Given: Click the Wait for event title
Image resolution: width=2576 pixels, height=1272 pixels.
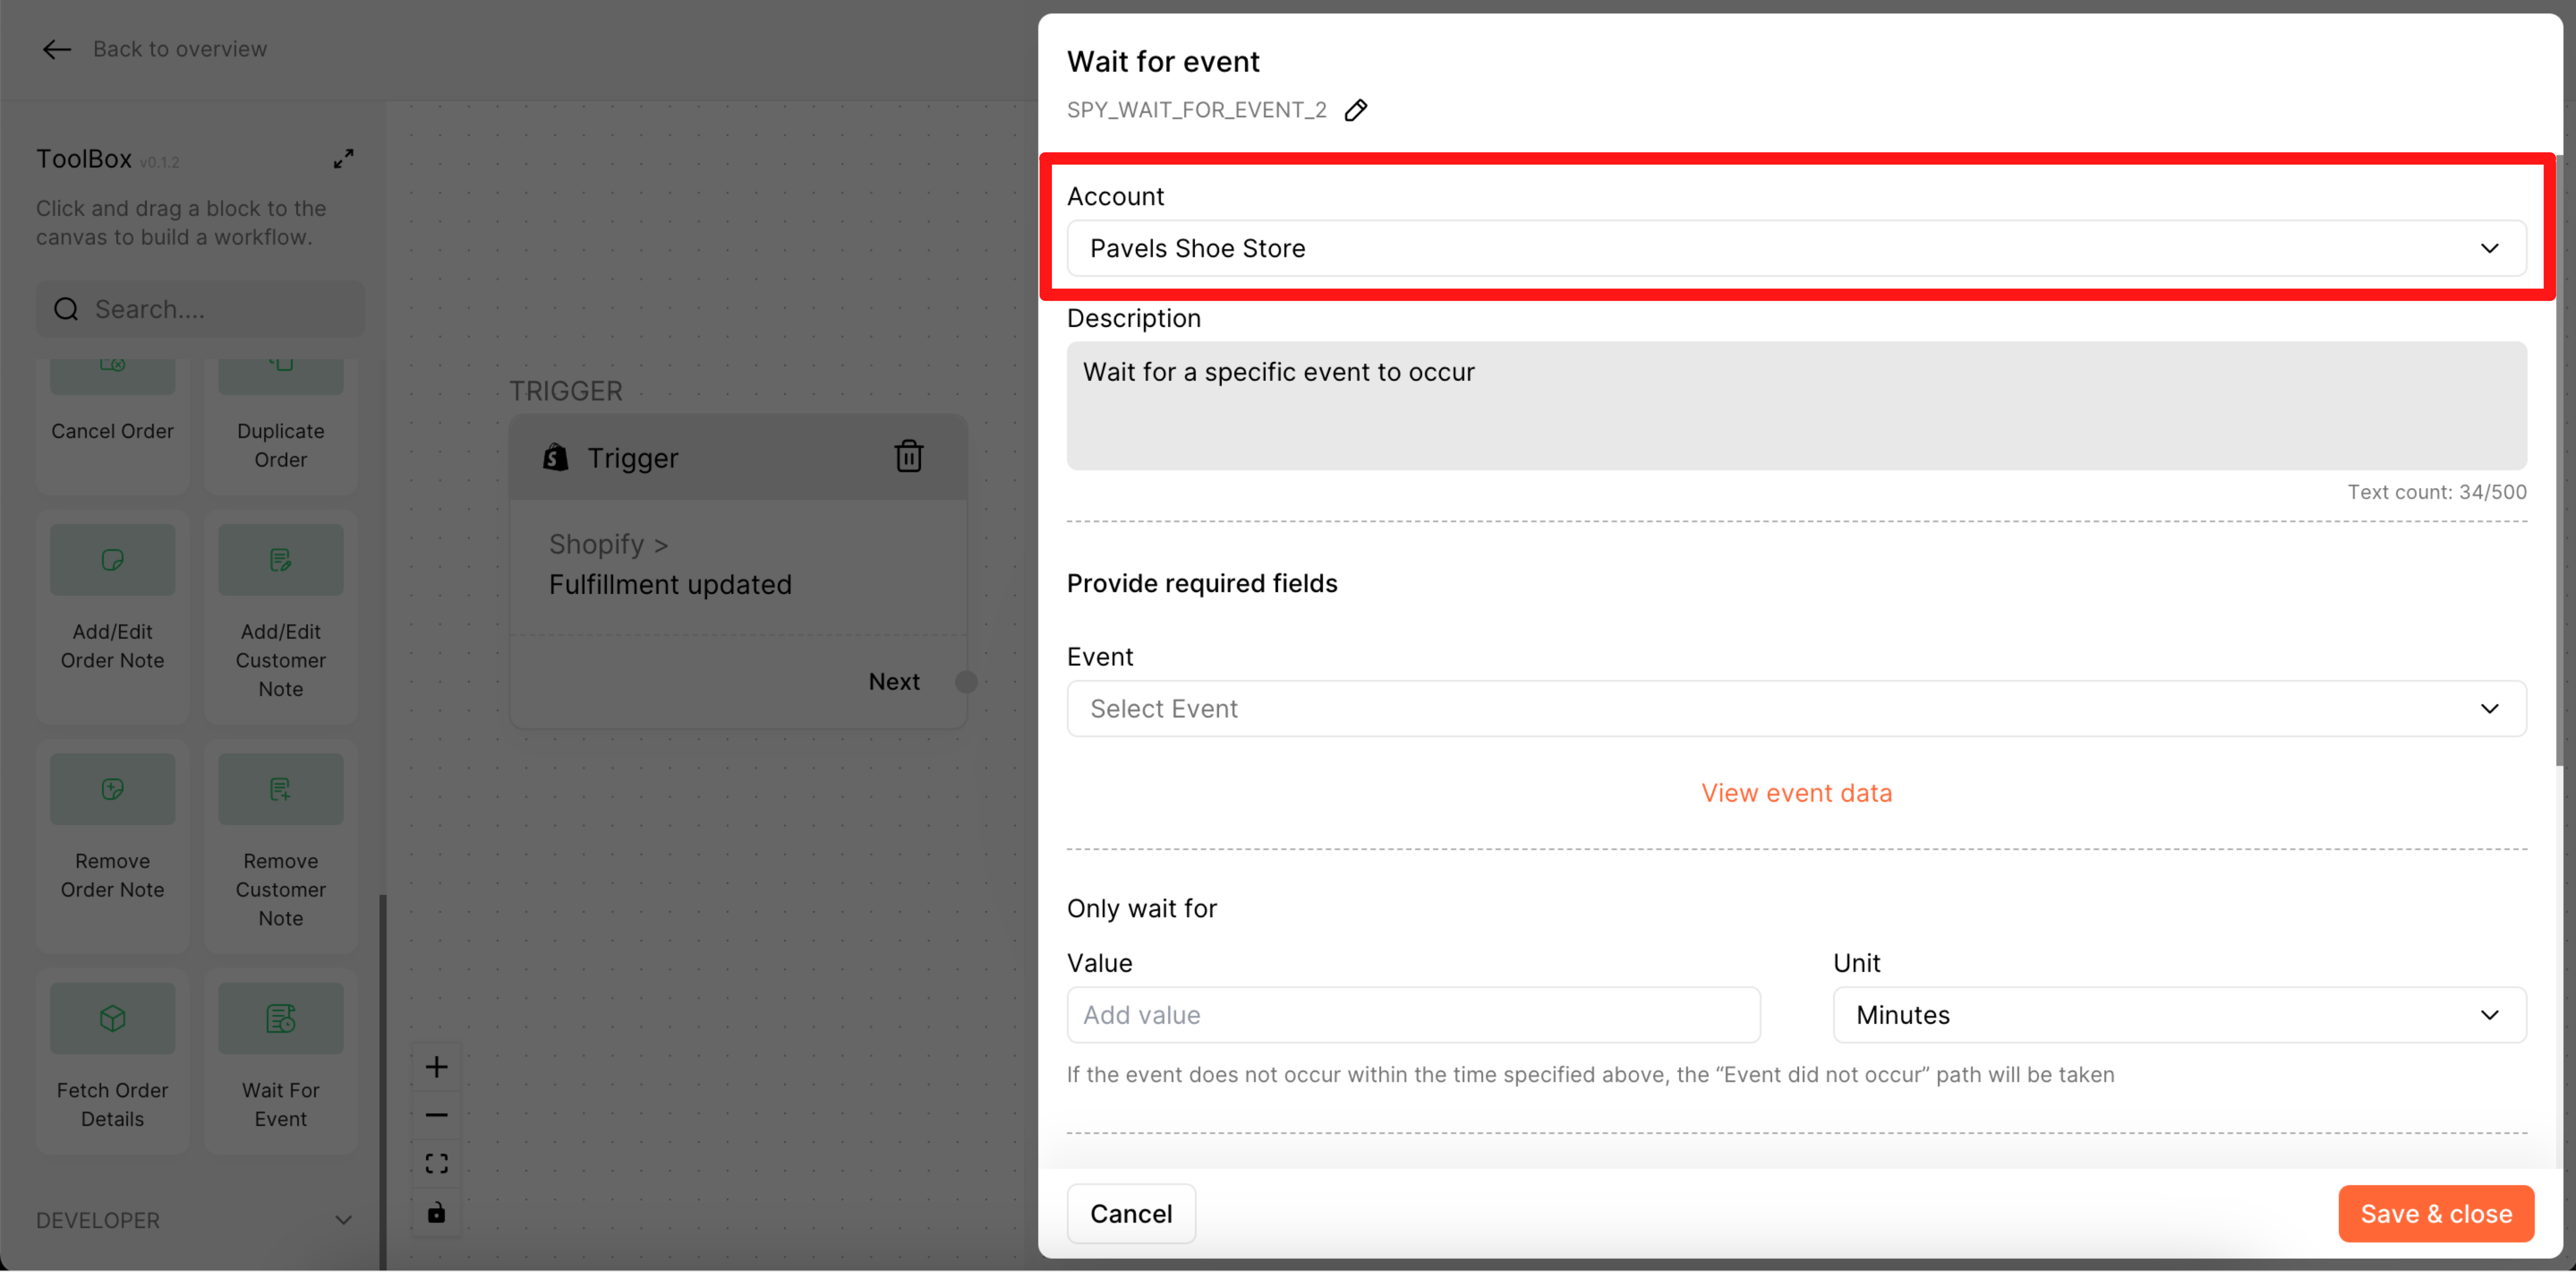Looking at the screenshot, I should [x=1163, y=62].
